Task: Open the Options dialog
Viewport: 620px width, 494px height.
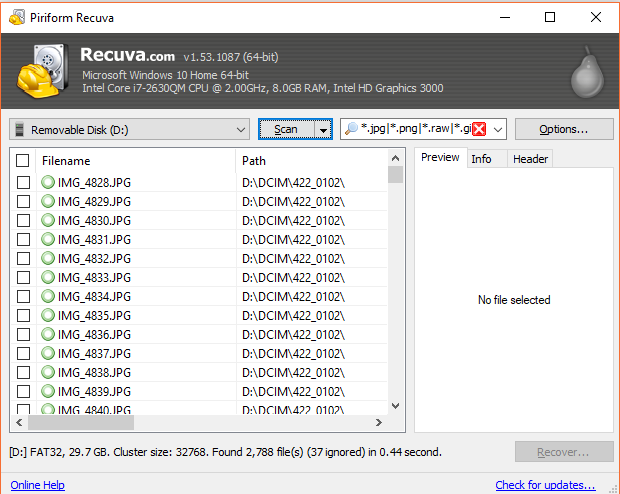Action: (564, 129)
